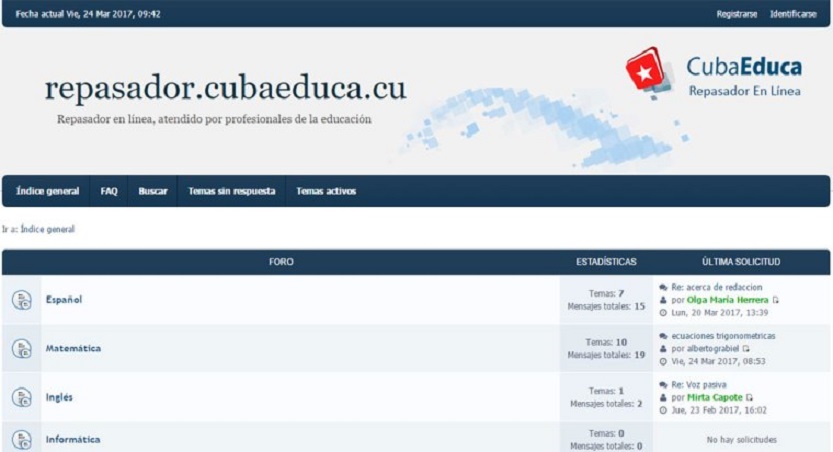Viewport: 833px width, 452px height.
Task: Open latest post icon next to albertograbiel
Action: click(x=745, y=349)
